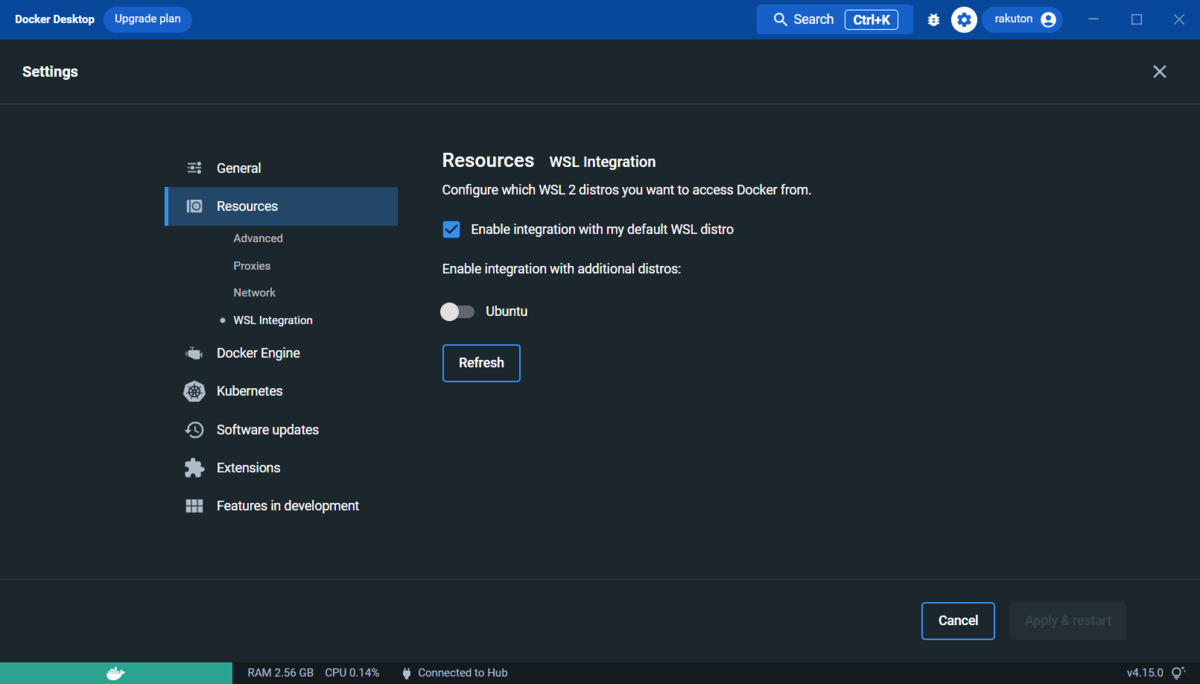Expand the General settings section
This screenshot has height=684, width=1200.
[x=239, y=168]
